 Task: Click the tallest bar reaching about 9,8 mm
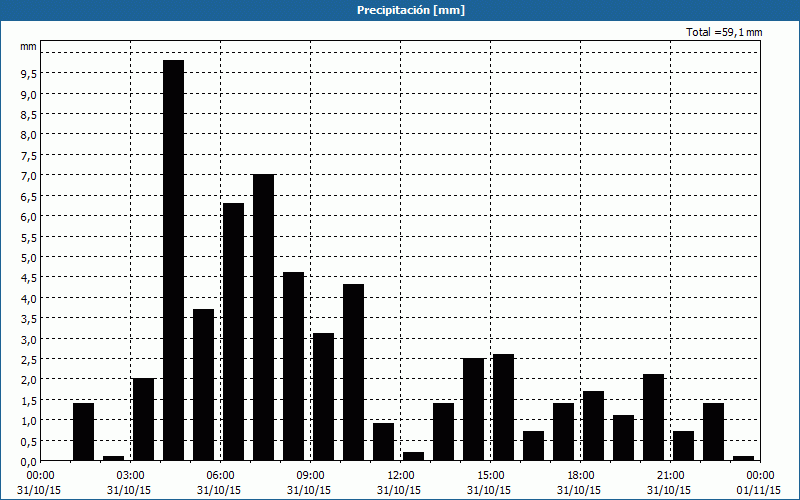click(173, 260)
